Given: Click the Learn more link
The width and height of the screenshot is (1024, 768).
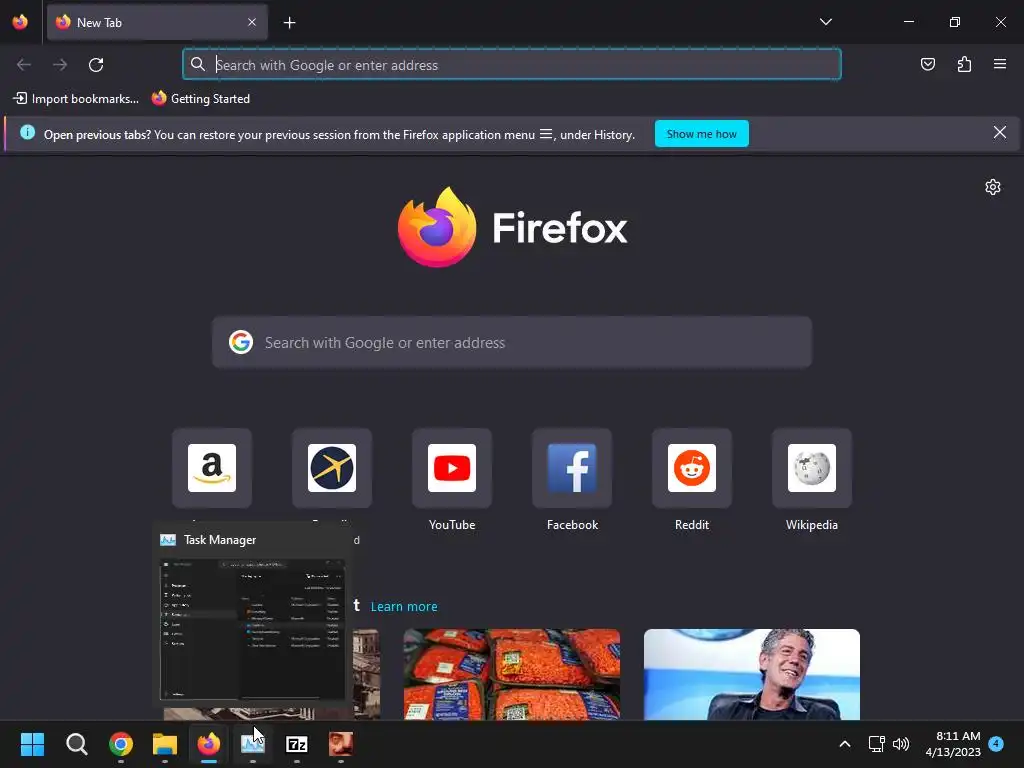Looking at the screenshot, I should 404,607.
